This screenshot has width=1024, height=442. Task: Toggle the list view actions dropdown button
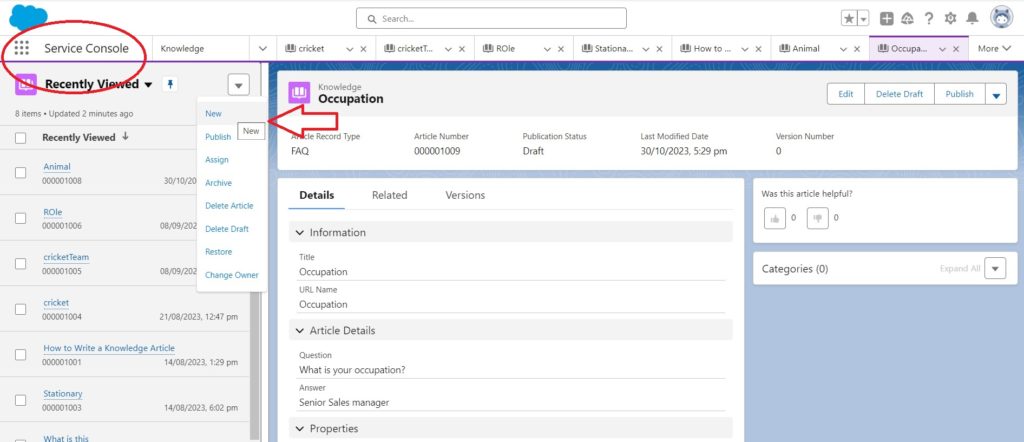(239, 85)
